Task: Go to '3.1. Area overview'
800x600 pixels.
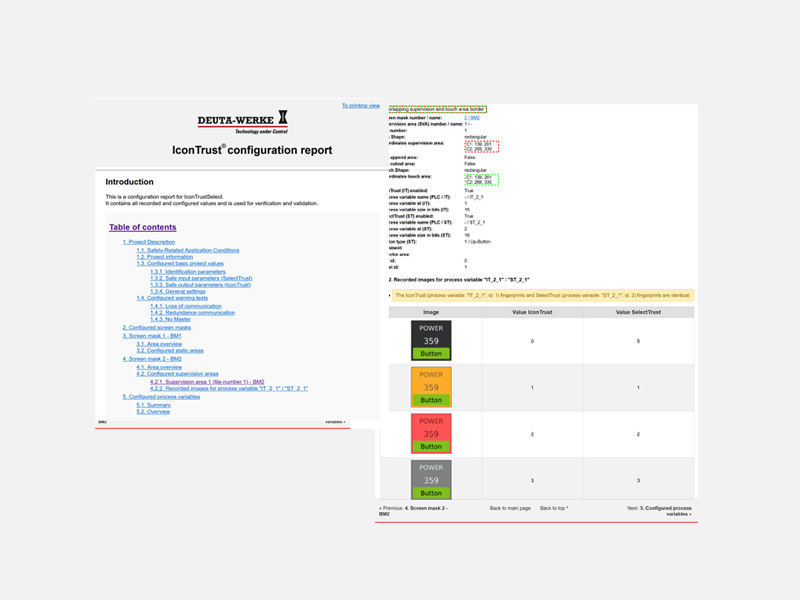Action: coord(159,344)
